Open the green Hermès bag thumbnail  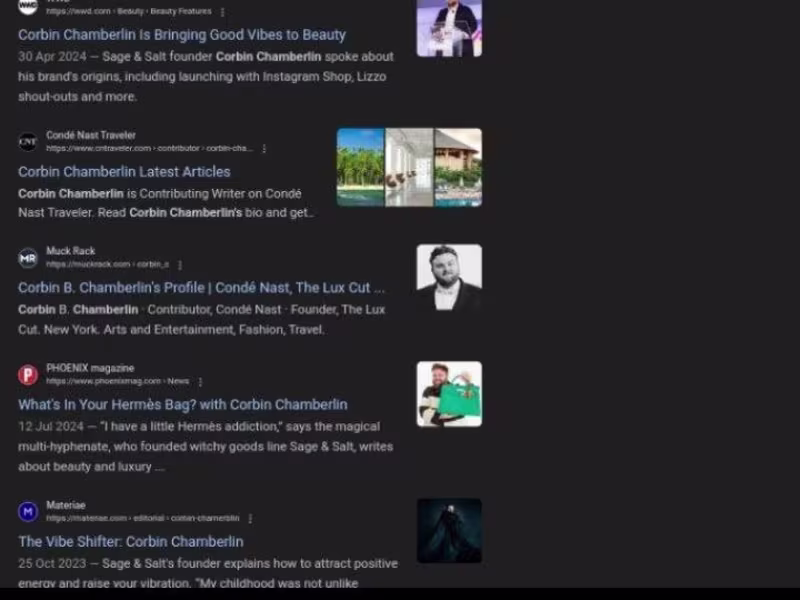[x=449, y=394]
